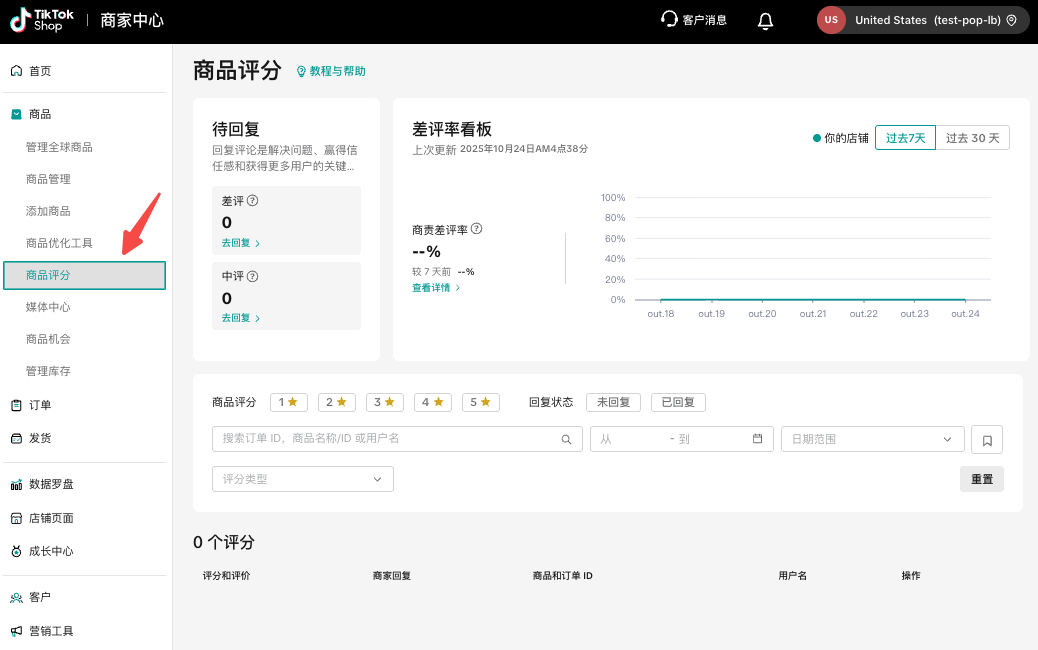This screenshot has height=650, width=1038.
Task: Click the notification bell icon
Action: (765, 21)
